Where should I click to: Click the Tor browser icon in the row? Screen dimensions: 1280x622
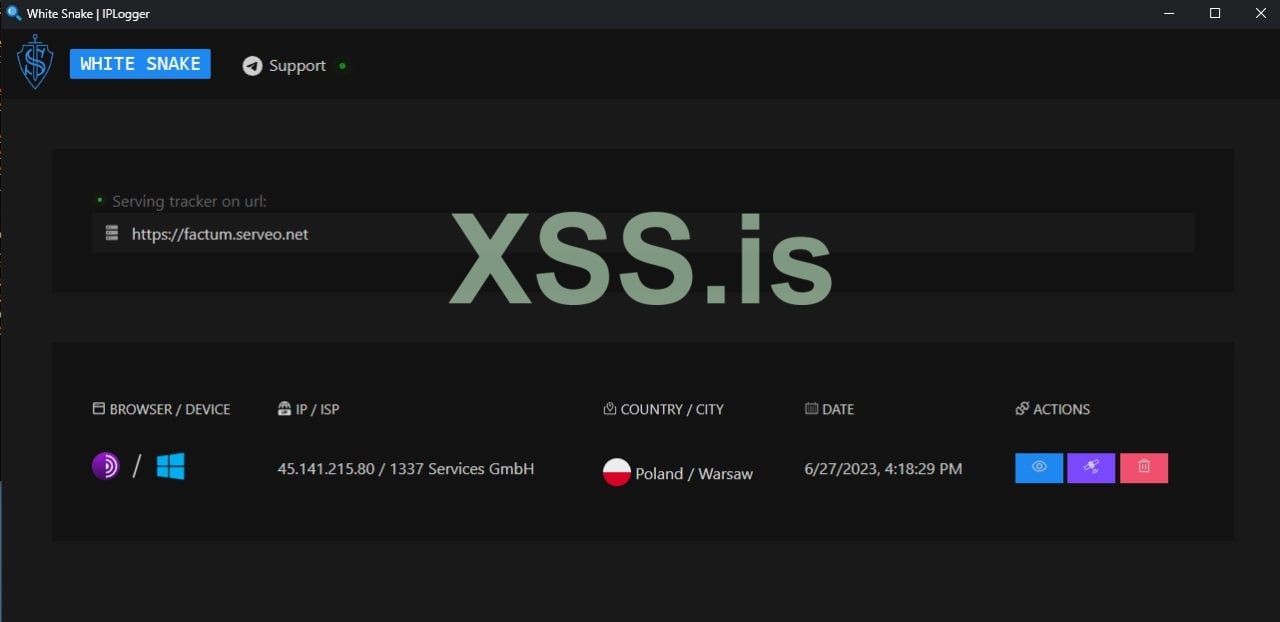point(106,466)
